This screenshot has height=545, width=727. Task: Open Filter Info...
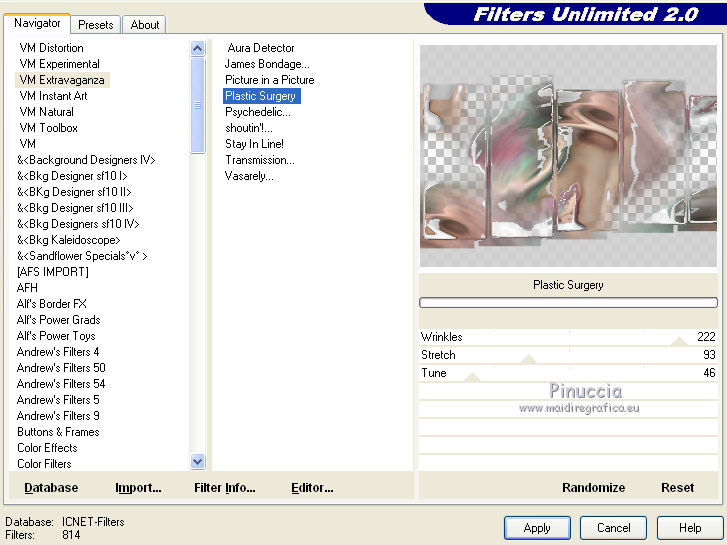(224, 487)
